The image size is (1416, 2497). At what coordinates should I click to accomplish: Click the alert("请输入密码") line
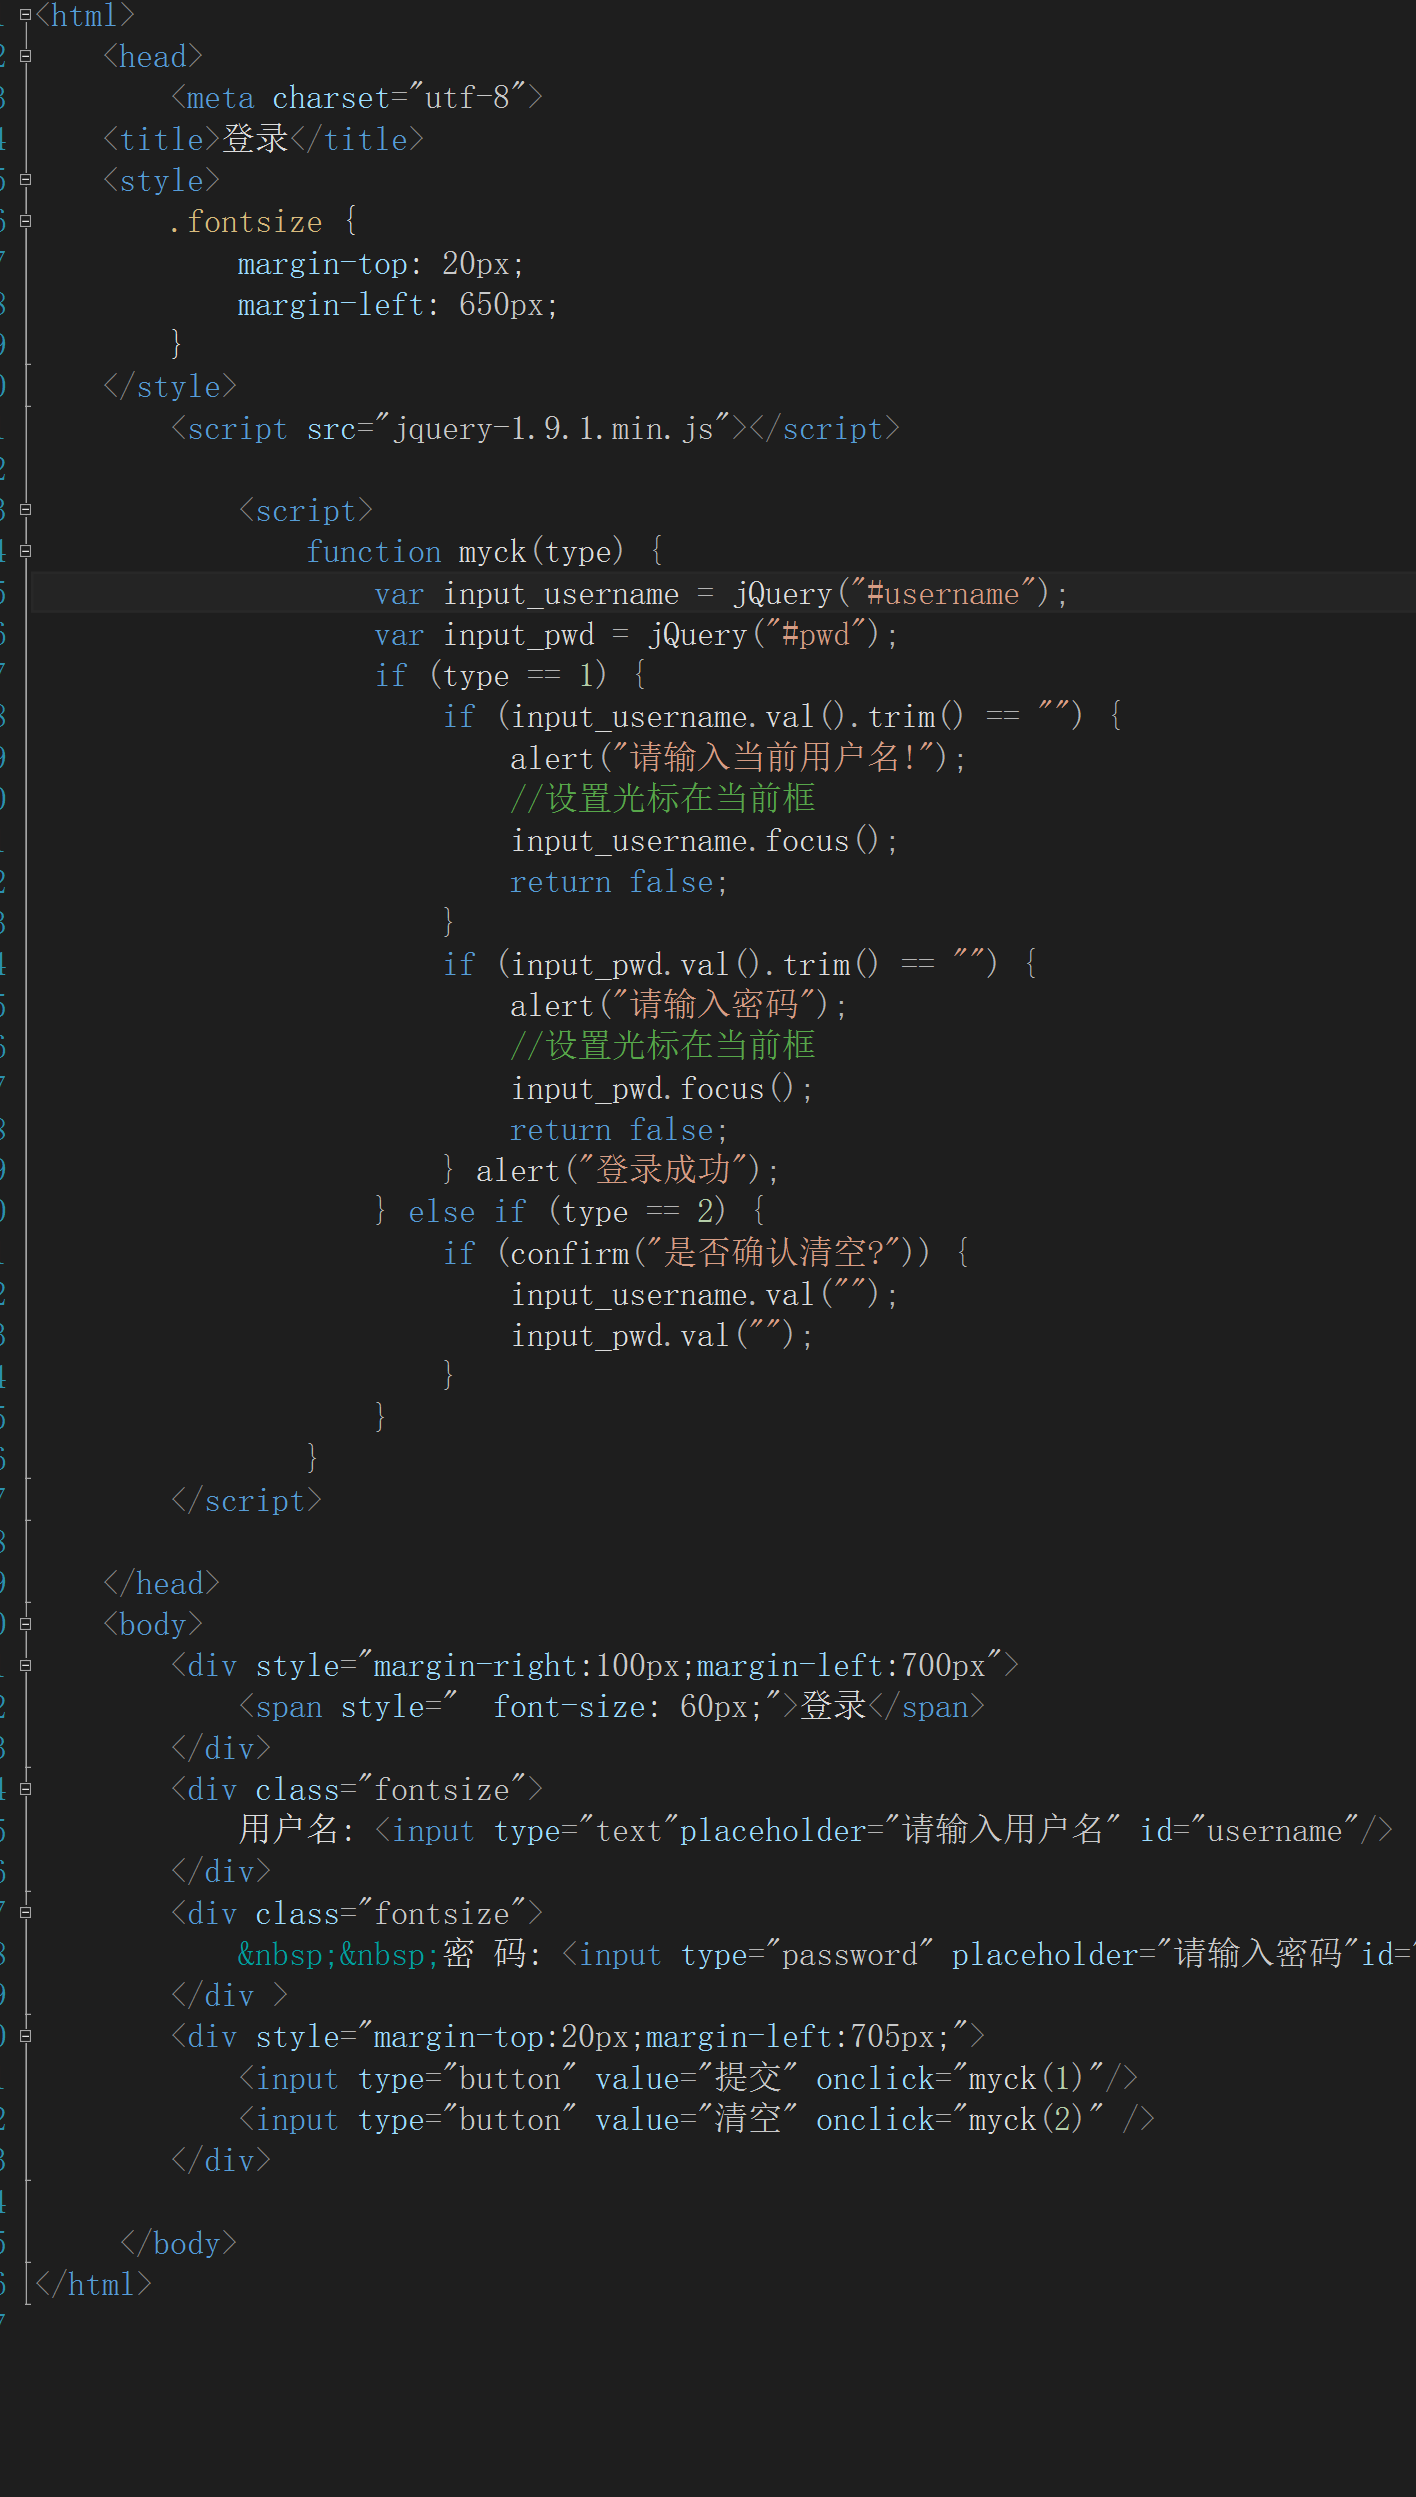(x=678, y=1006)
